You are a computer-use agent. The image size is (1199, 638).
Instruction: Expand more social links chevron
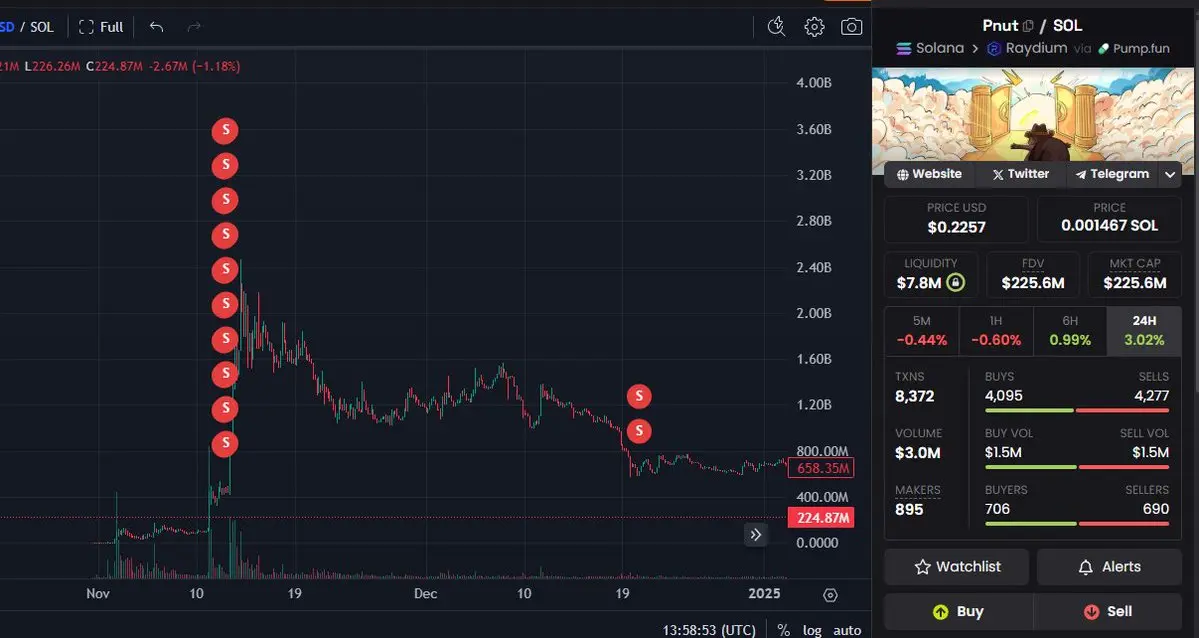pyautogui.click(x=1170, y=174)
